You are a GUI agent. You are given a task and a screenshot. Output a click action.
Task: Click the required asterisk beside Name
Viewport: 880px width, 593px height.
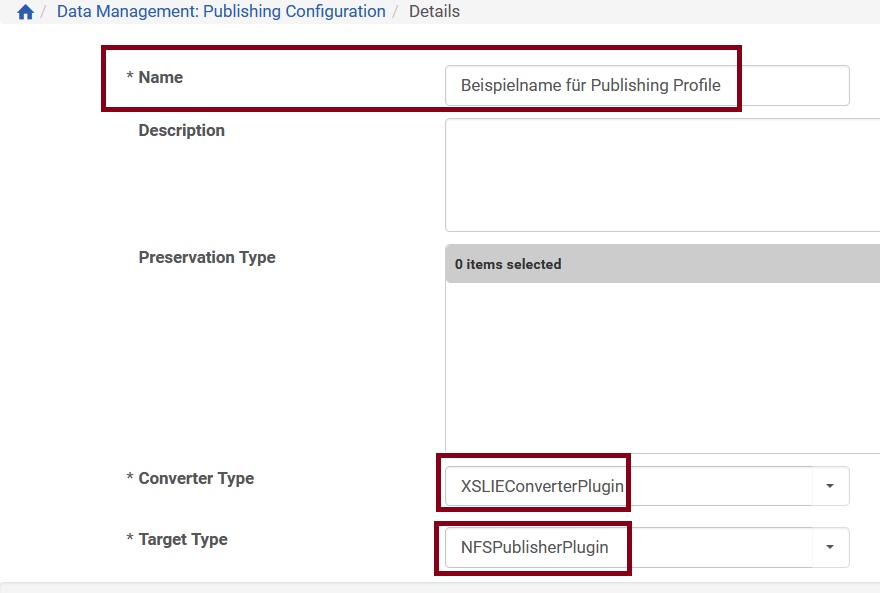click(x=130, y=78)
